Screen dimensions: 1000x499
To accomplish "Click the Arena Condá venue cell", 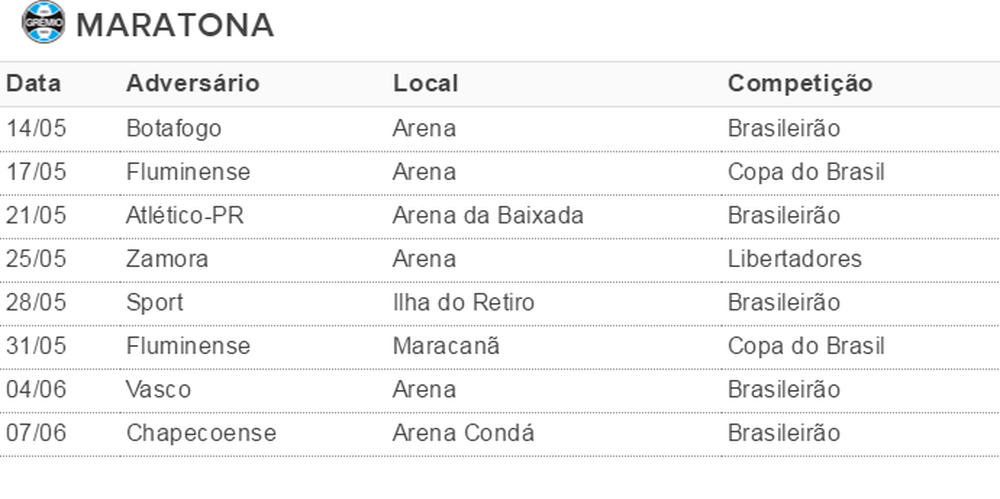I will pyautogui.click(x=463, y=433).
